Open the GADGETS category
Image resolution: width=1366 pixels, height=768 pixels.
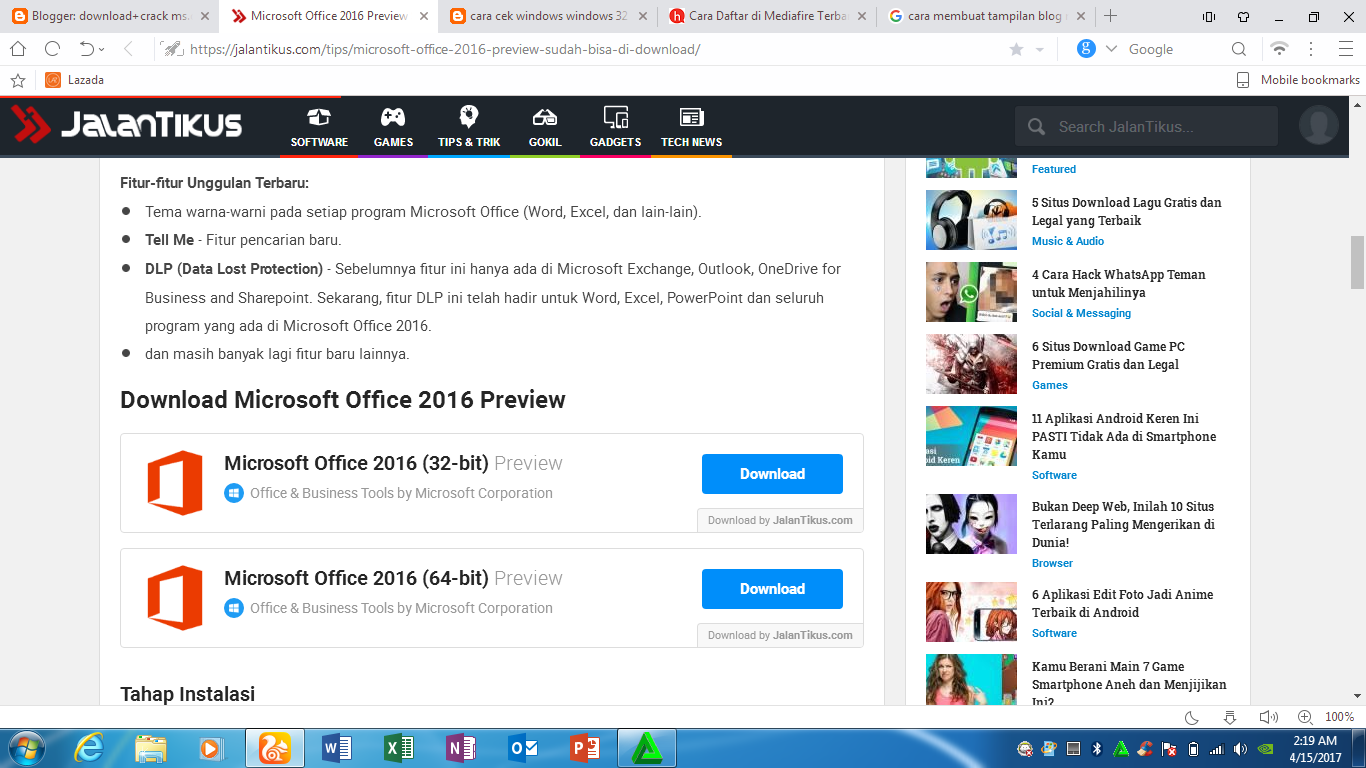[615, 128]
